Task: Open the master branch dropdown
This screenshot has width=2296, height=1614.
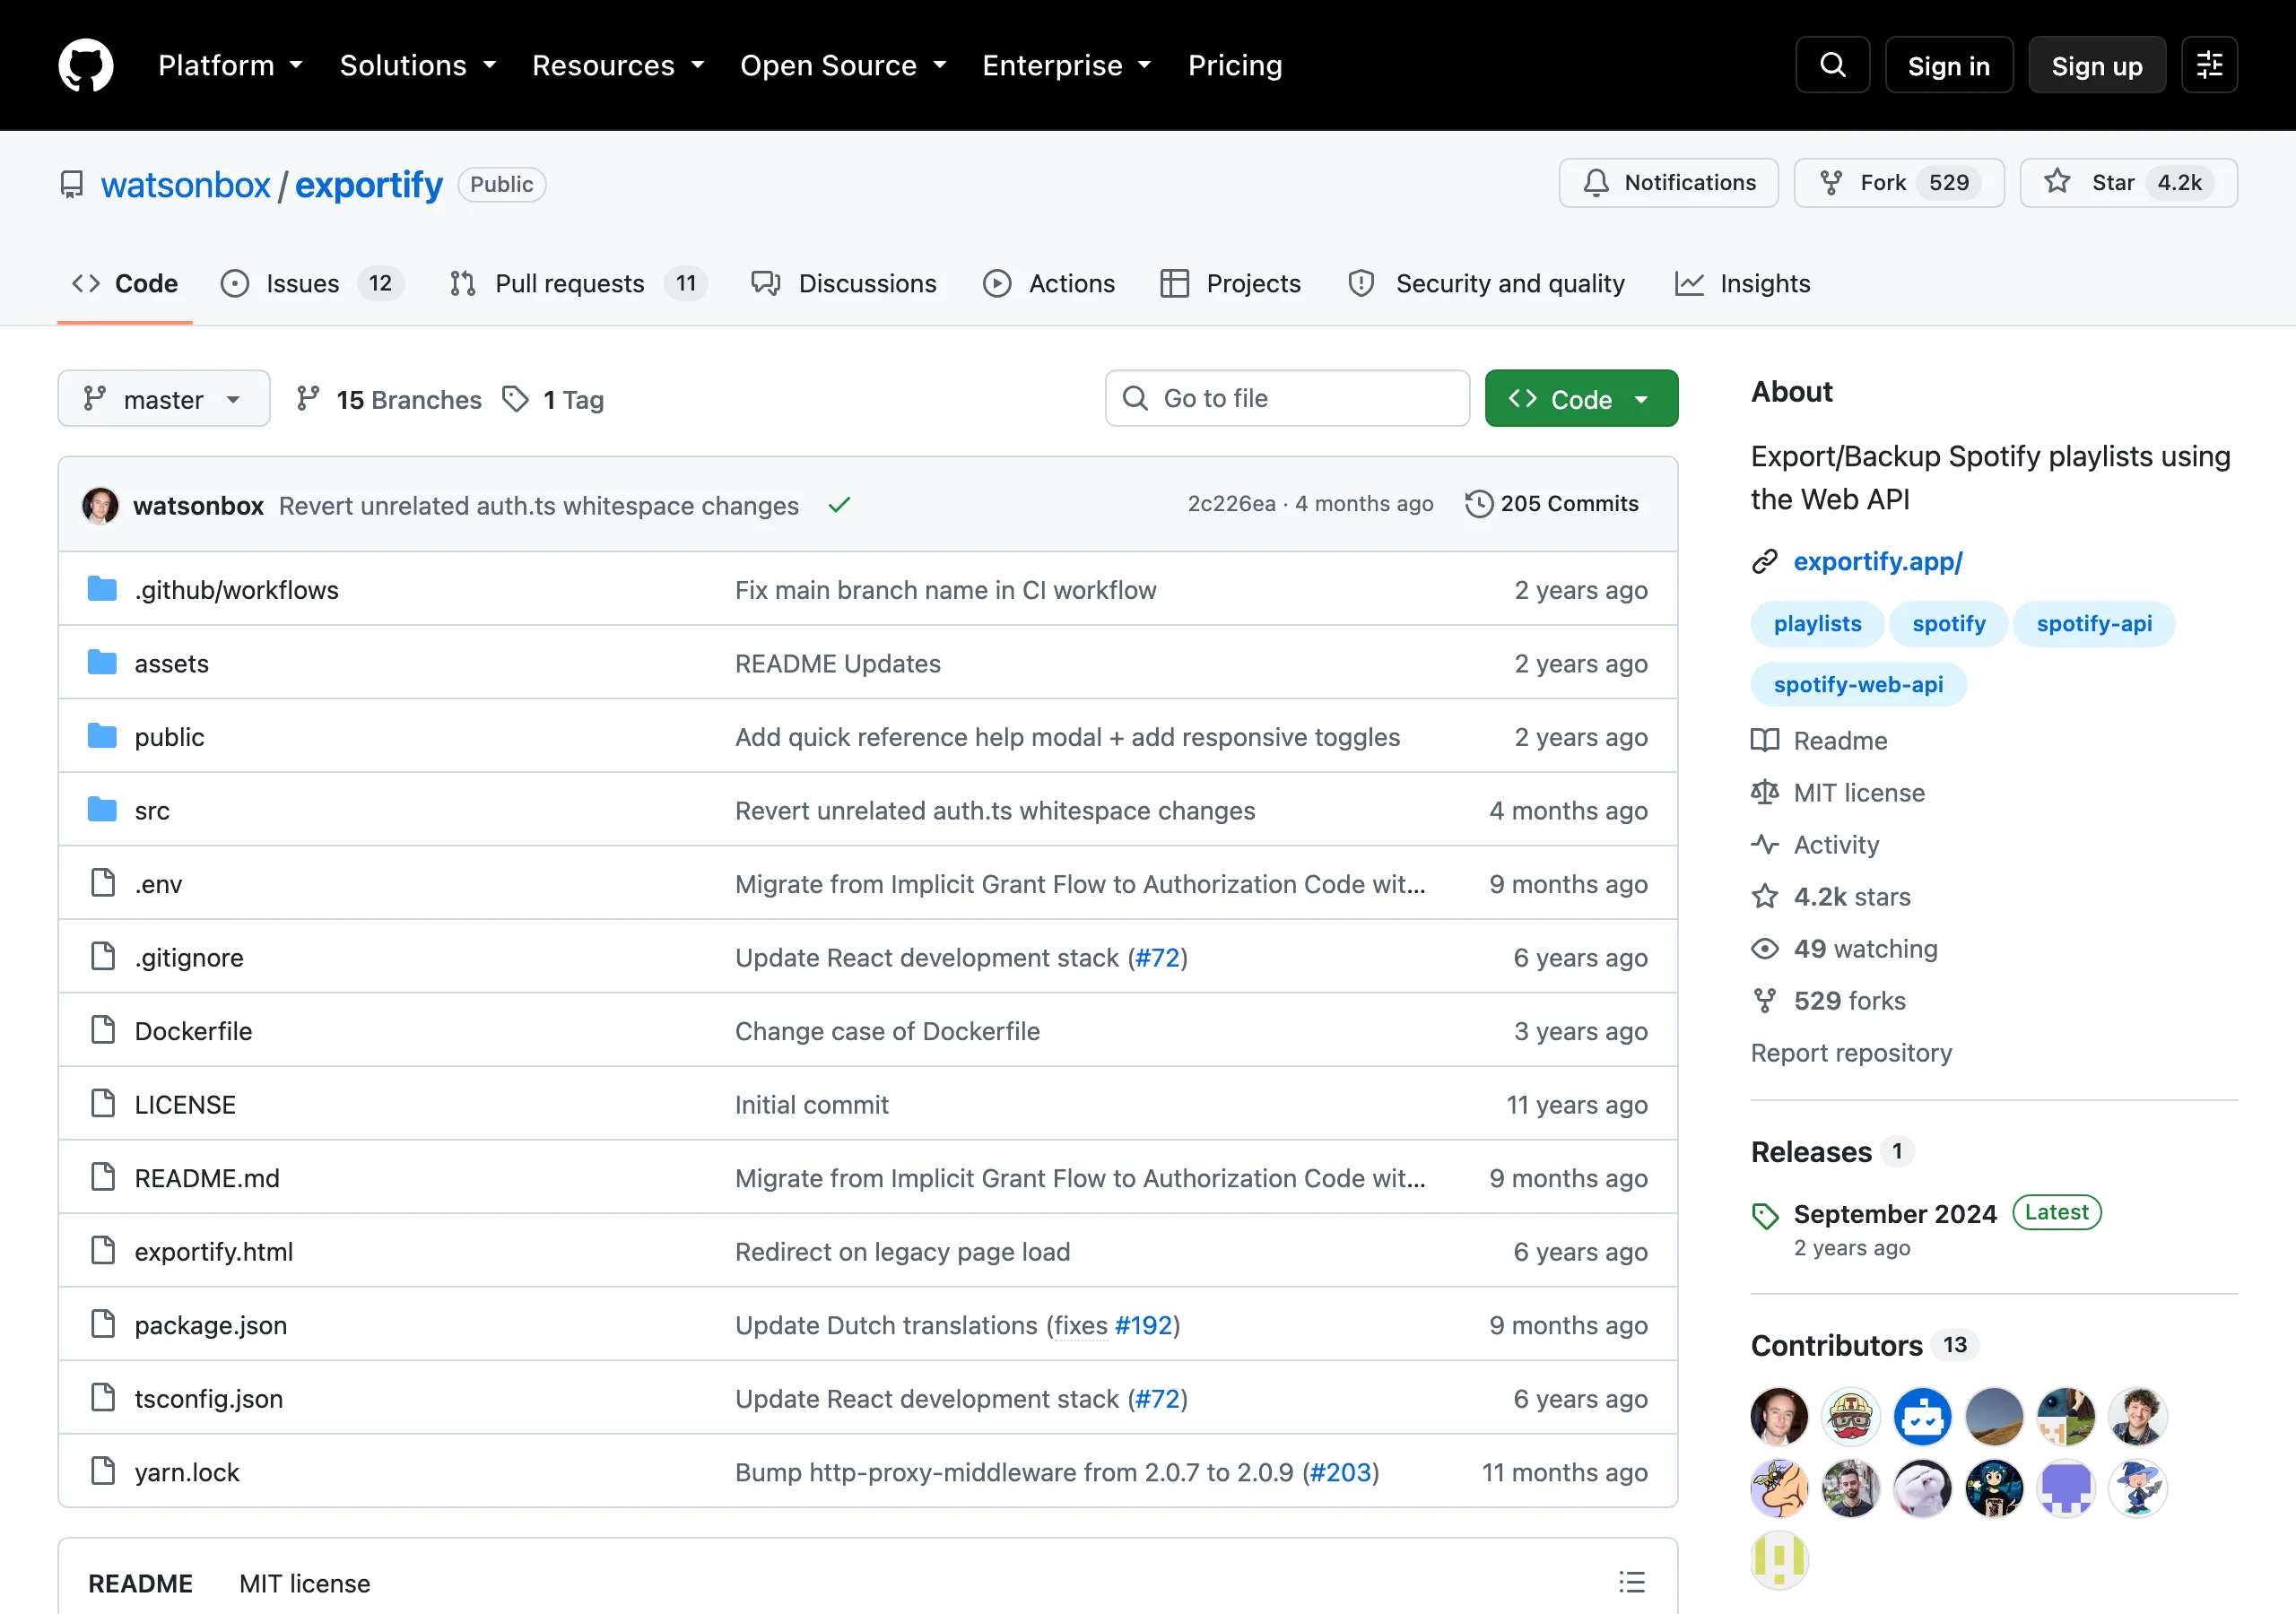Action: pyautogui.click(x=164, y=399)
